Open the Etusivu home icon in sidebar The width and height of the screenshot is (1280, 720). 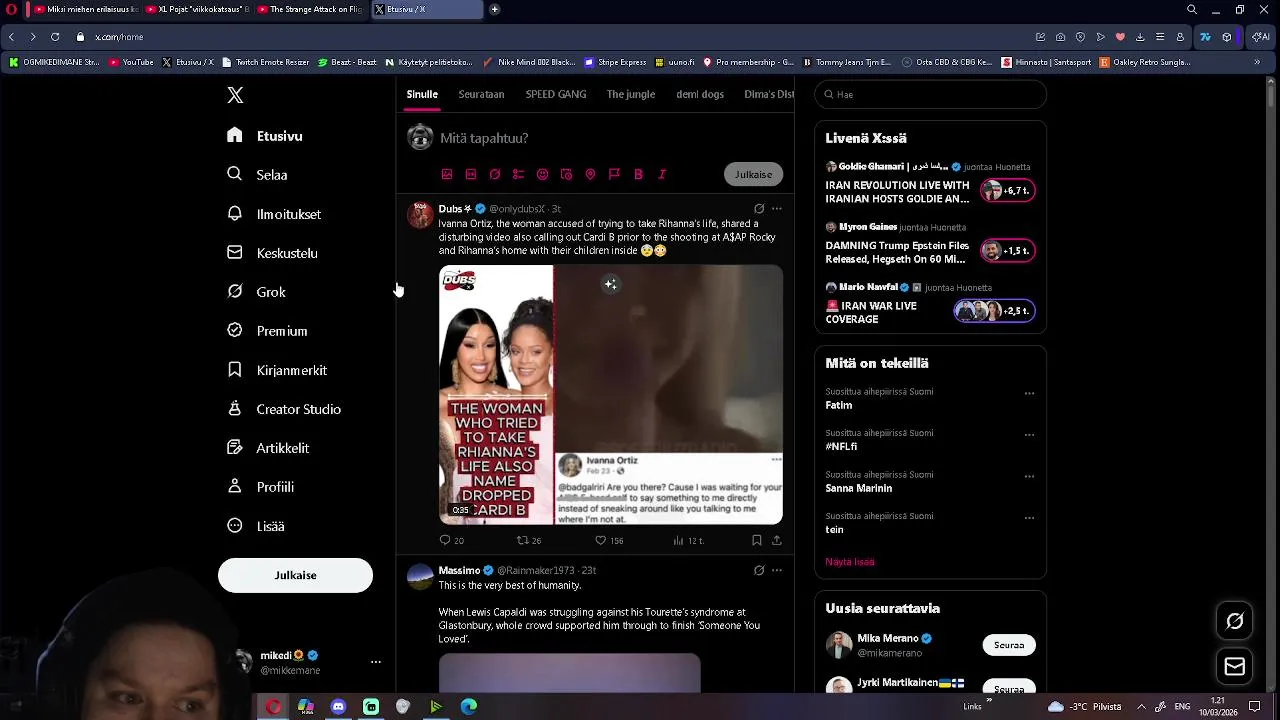tap(235, 135)
